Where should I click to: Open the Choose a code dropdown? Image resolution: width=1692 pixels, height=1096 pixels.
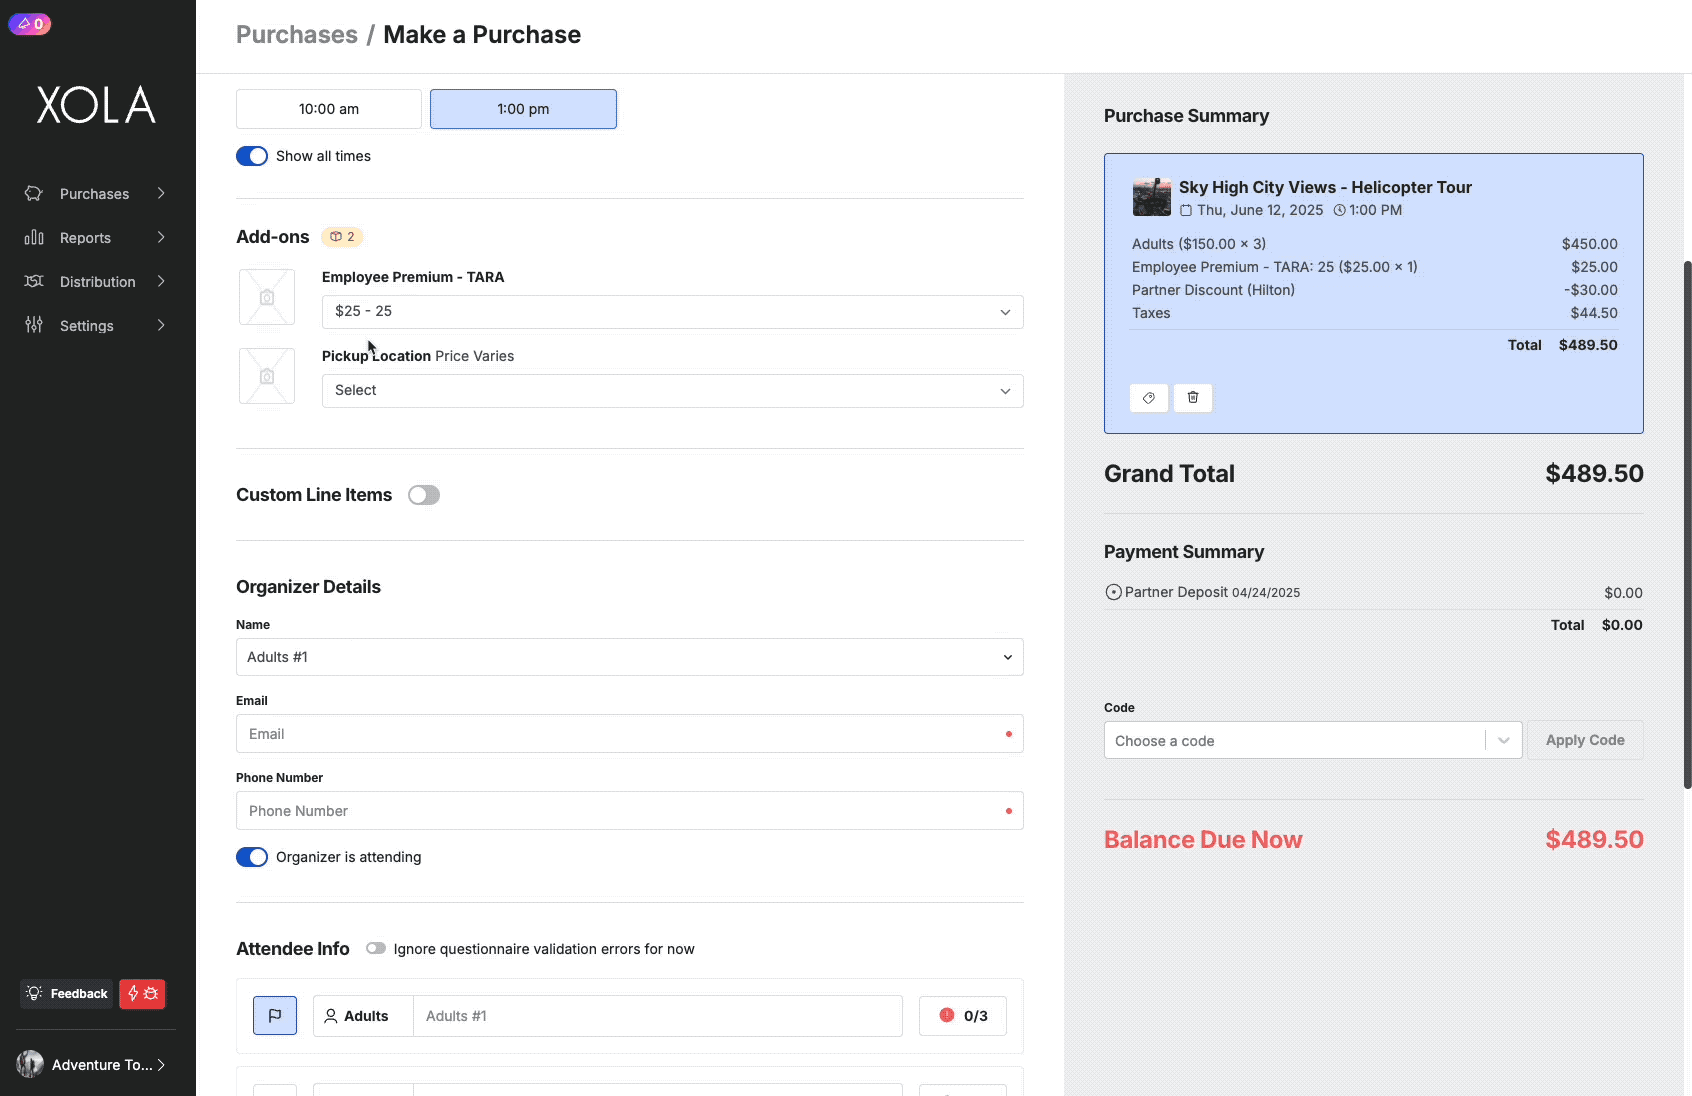click(x=1313, y=741)
